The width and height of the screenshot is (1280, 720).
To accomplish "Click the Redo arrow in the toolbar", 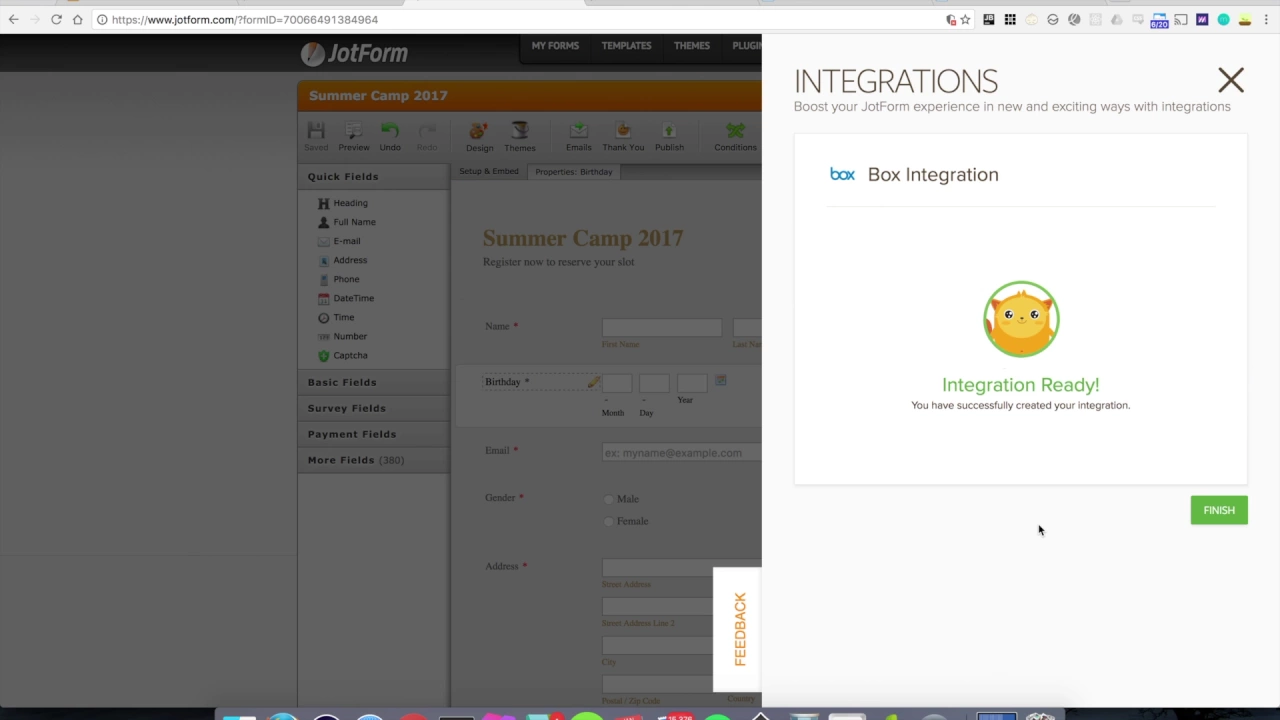I will (x=427, y=137).
